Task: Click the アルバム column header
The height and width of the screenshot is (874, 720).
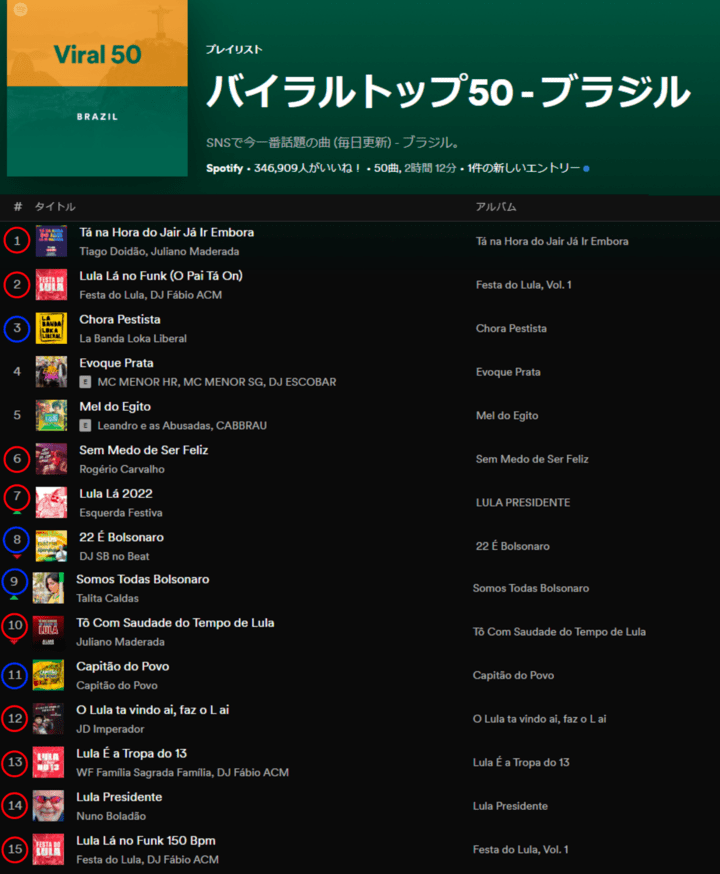Action: coord(495,206)
